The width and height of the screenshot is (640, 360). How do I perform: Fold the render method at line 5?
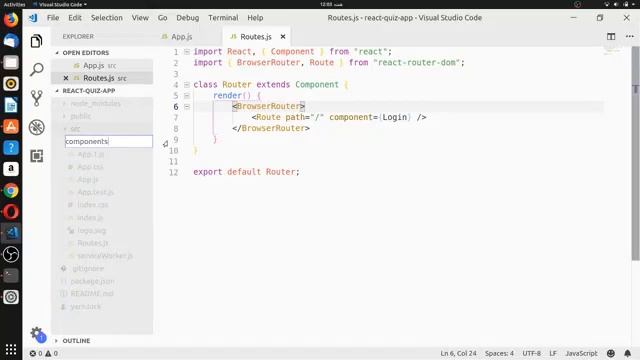click(187, 96)
